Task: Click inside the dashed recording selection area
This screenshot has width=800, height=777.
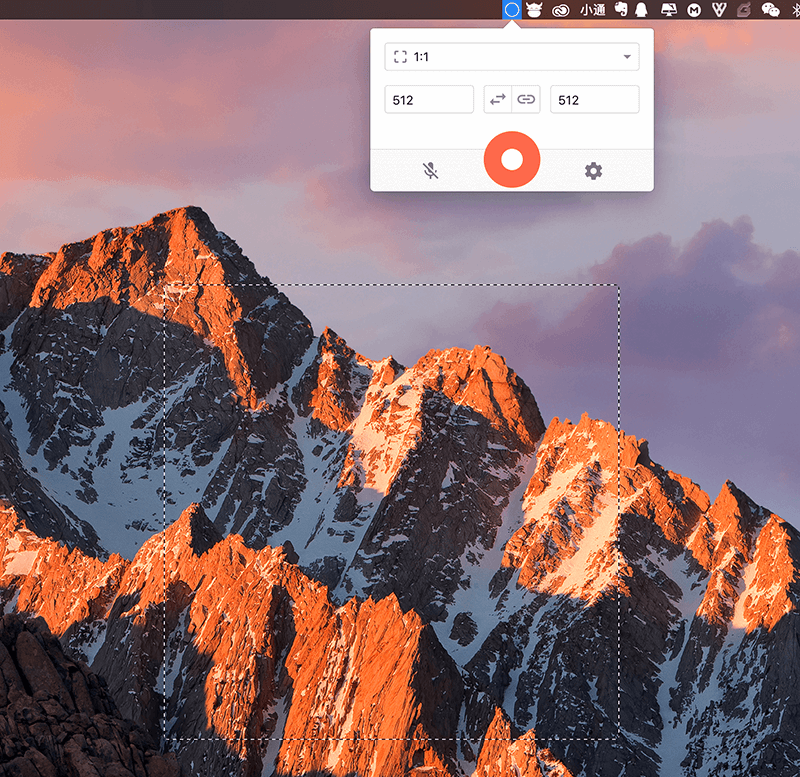Action: [392, 512]
